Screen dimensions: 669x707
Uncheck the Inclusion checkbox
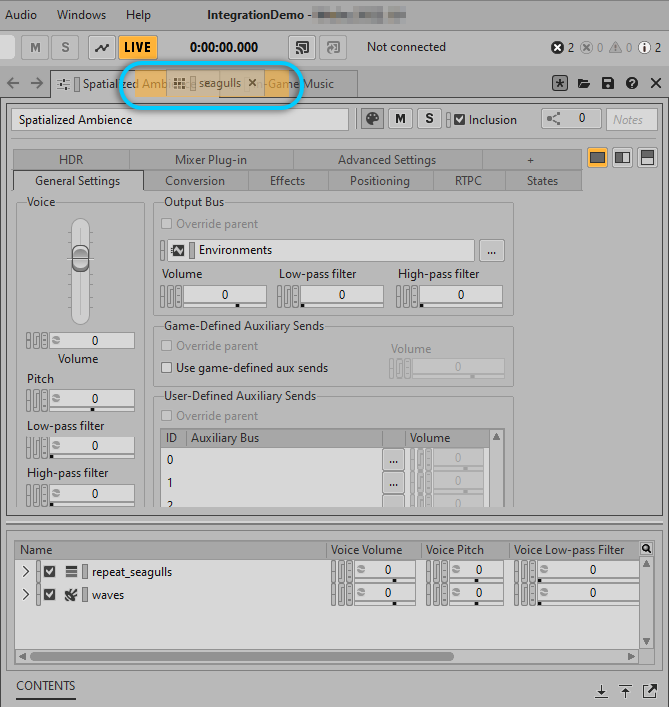460,119
